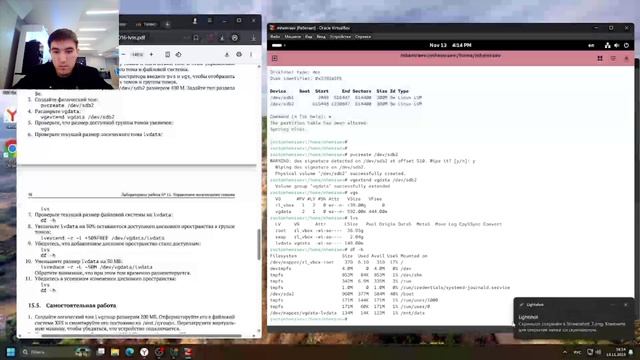Click the Yandex desktop shortcut icon
Screen dimensions: 640x360
[11, 116]
